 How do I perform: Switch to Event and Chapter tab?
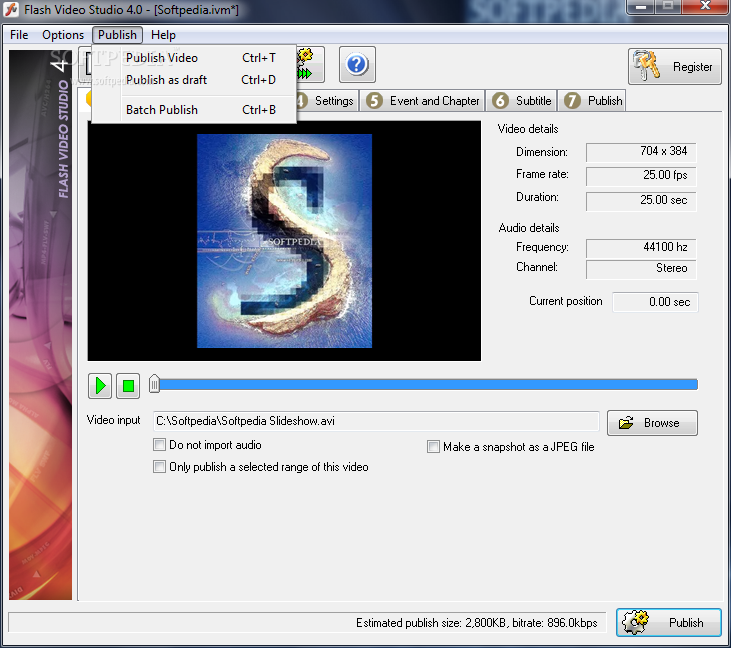(x=422, y=101)
